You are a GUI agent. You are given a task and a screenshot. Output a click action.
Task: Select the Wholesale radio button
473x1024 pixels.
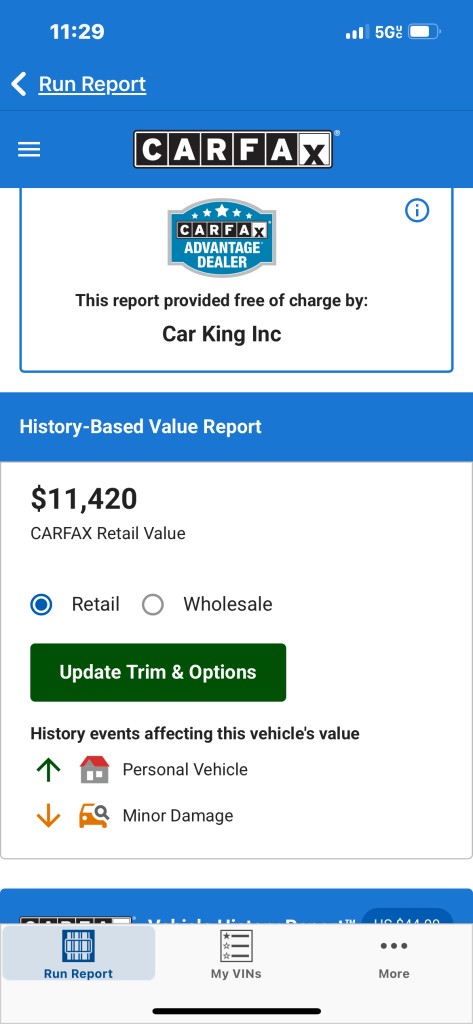pyautogui.click(x=153, y=605)
